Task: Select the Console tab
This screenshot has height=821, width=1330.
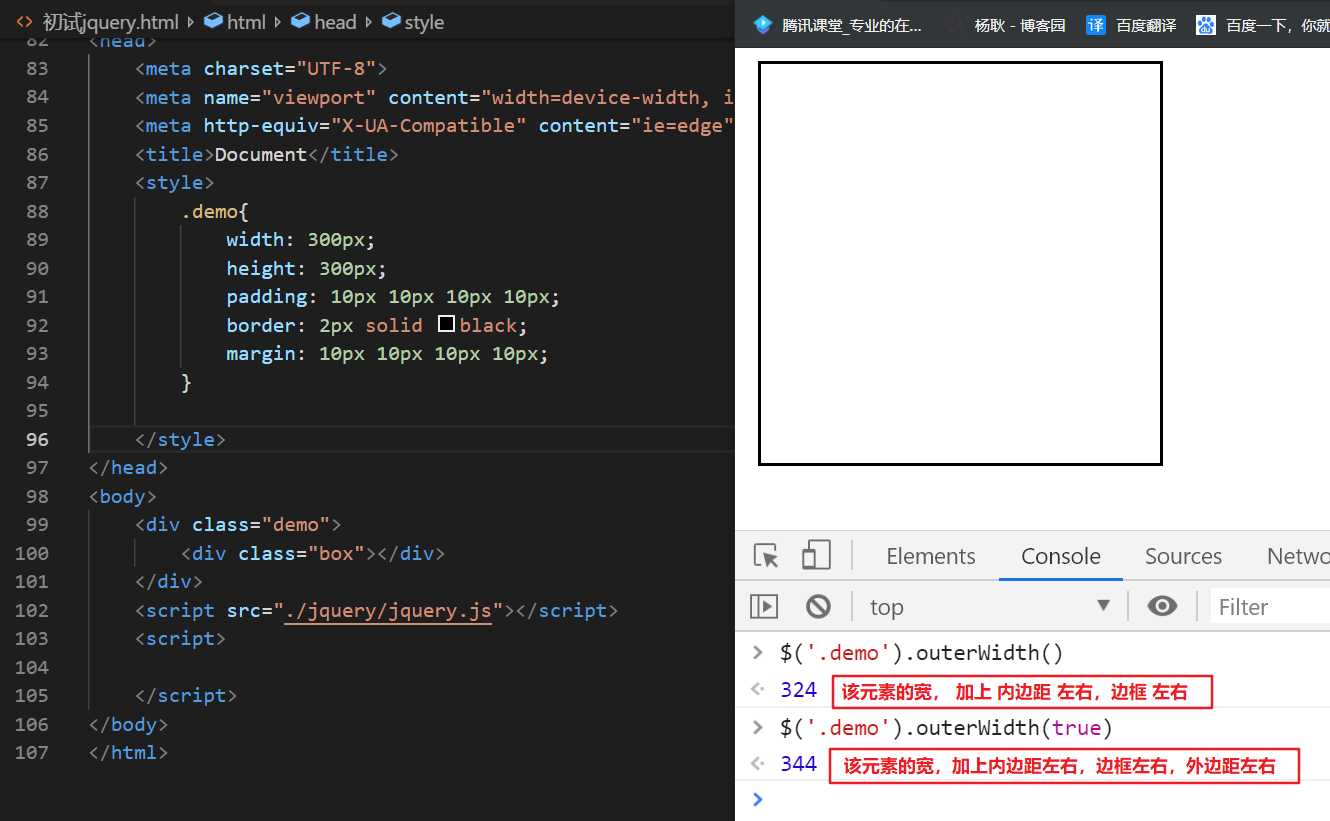Action: click(x=1061, y=557)
